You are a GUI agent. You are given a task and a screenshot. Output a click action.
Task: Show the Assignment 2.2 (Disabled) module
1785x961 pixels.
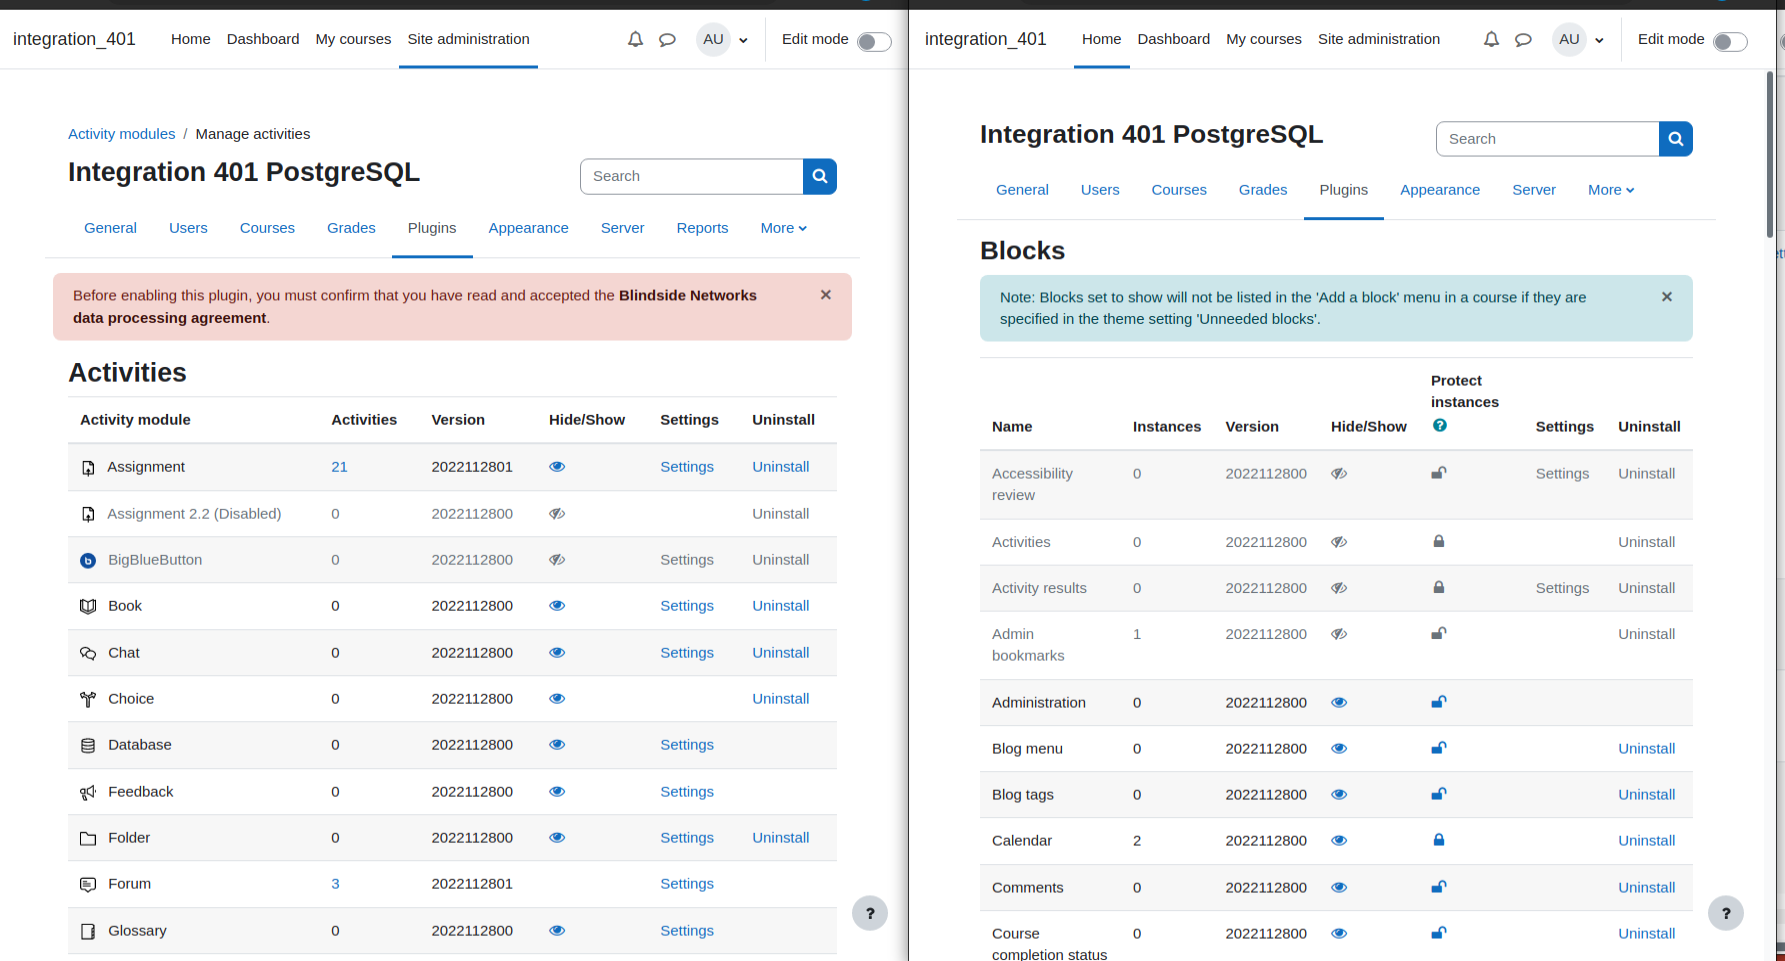coord(557,513)
